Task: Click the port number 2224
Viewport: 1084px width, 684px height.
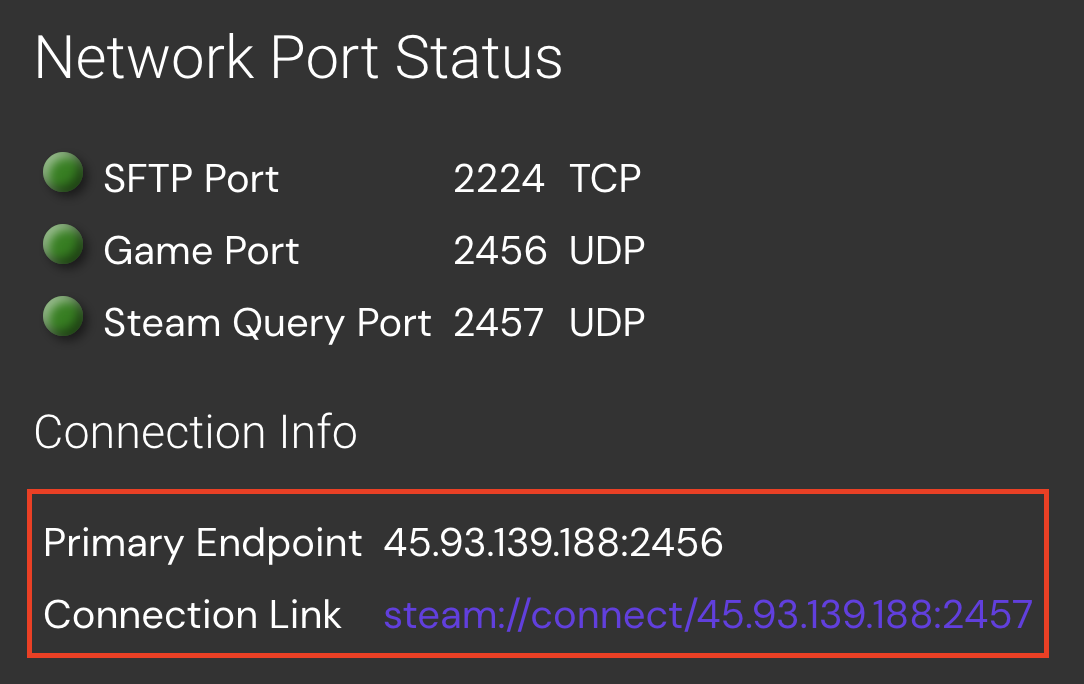Action: (x=500, y=178)
